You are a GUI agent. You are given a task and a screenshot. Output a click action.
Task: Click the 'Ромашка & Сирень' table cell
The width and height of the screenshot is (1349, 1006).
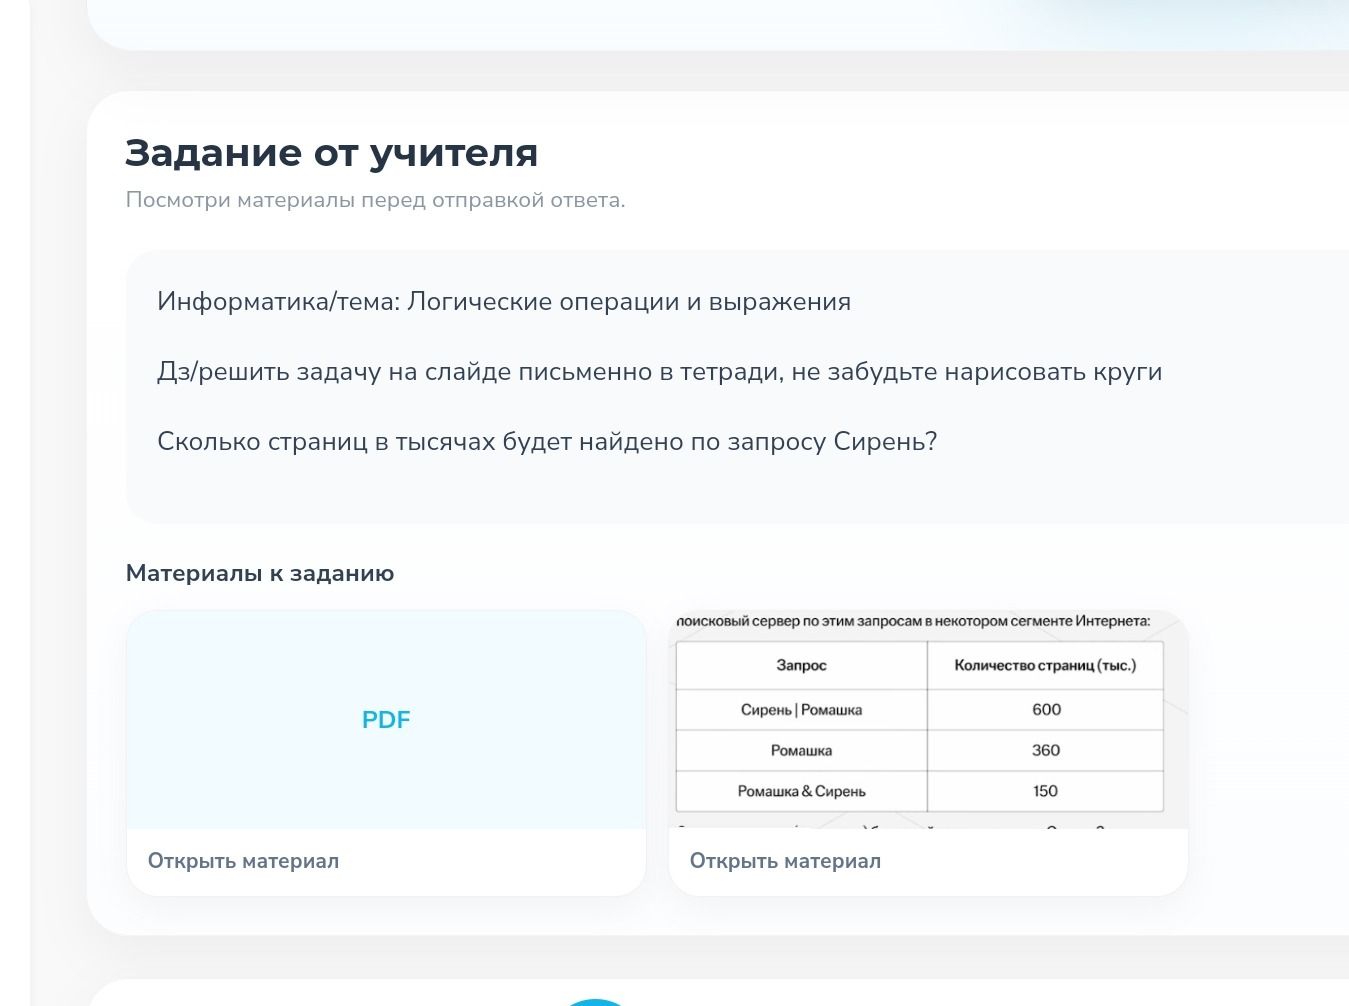click(801, 791)
